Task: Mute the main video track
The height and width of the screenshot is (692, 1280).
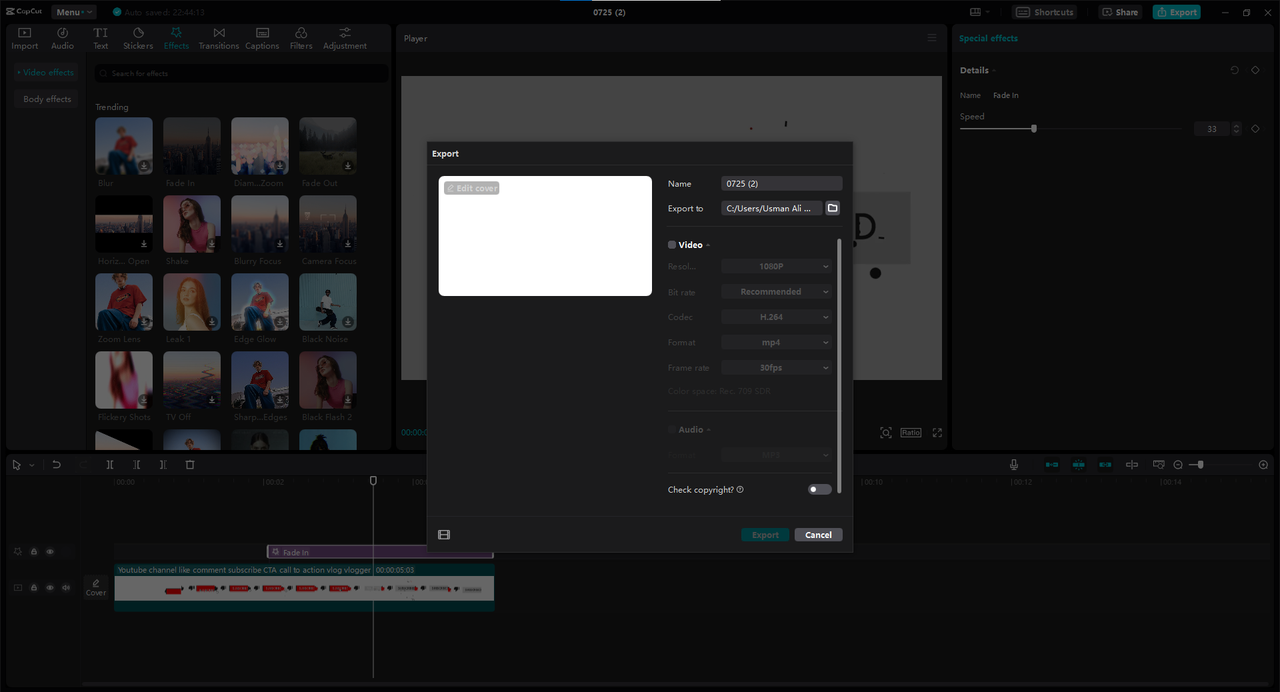Action: tap(66, 588)
